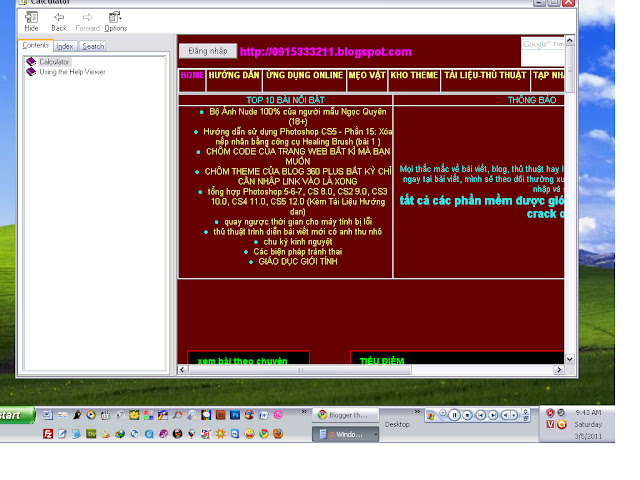Launch Firefox from quick launch
Screen dimensions: 640x480
[278, 434]
